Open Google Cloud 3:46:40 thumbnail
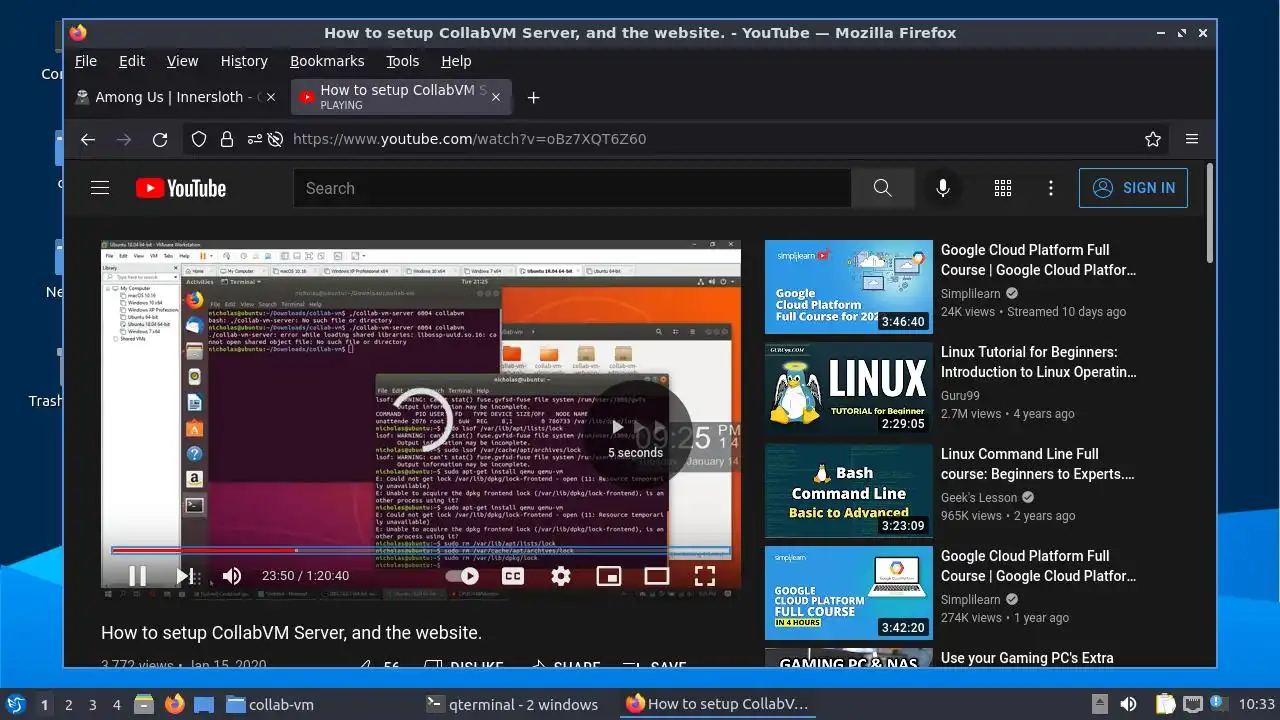Screen dimensions: 1280x720 point(849,287)
